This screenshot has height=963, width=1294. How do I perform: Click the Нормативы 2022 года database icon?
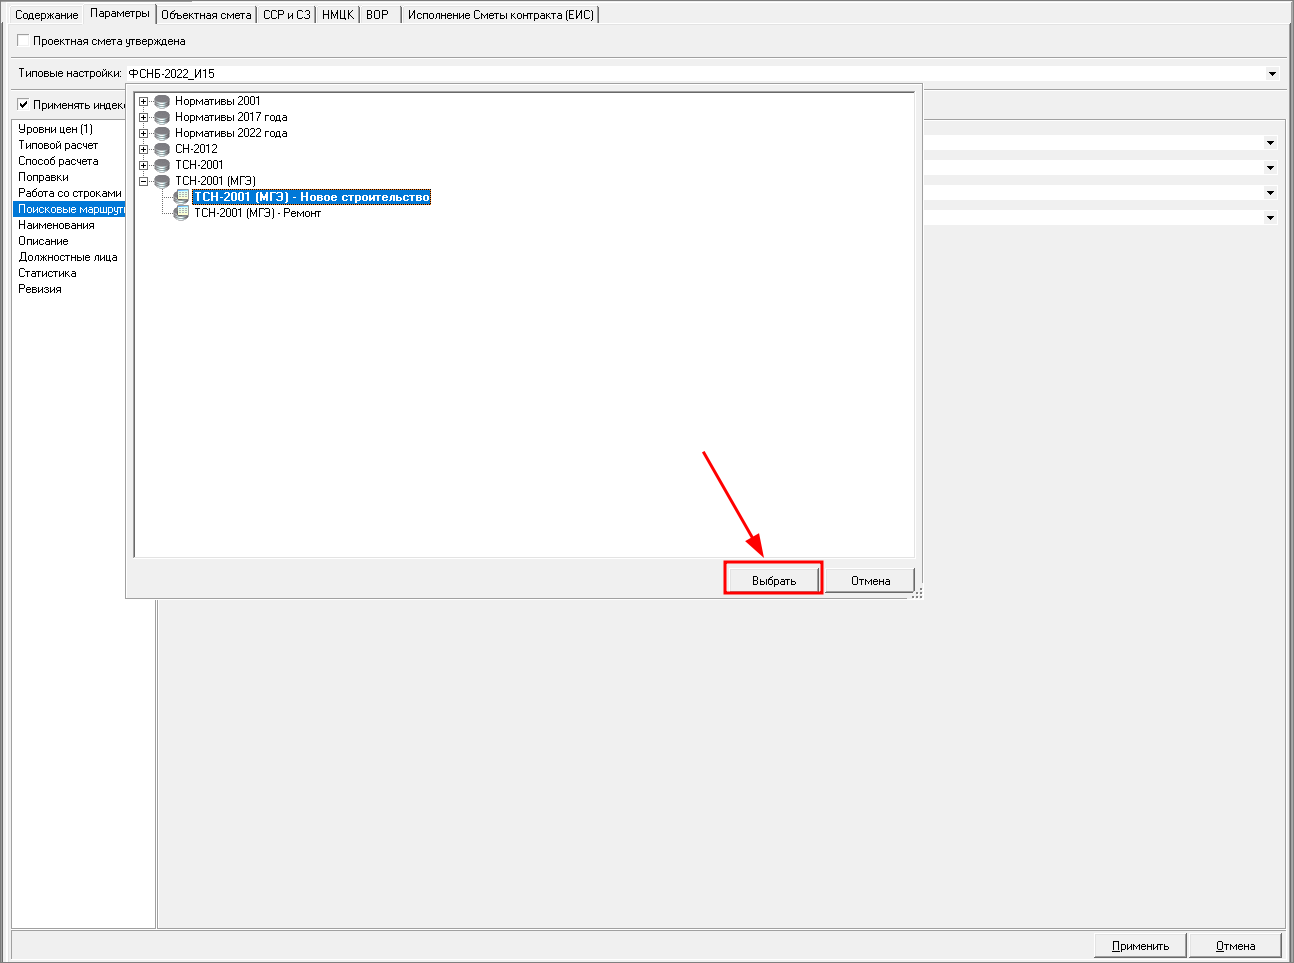[162, 133]
